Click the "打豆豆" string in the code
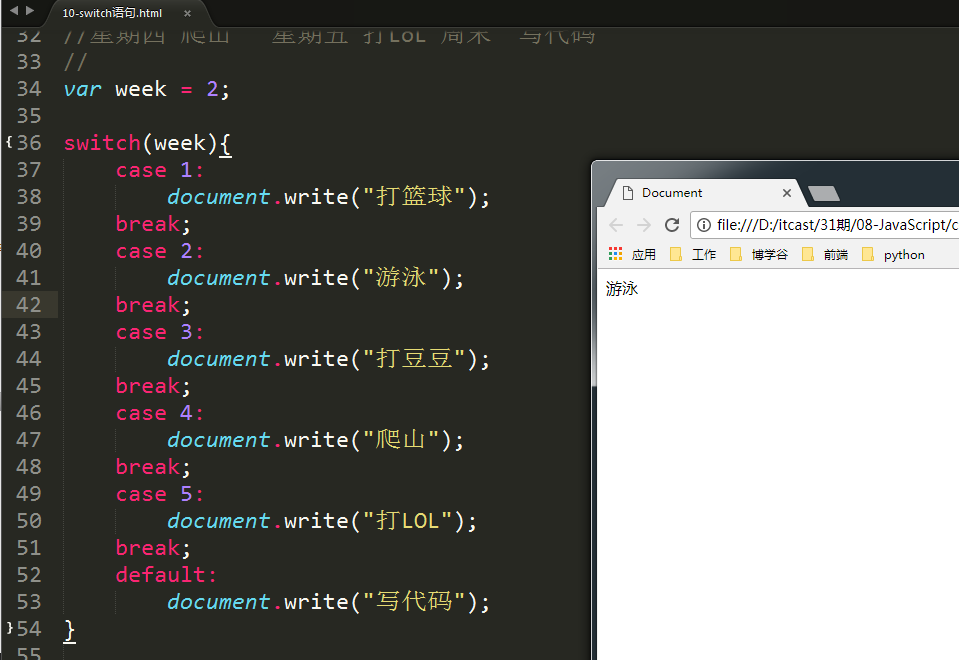959x660 pixels. [x=414, y=359]
